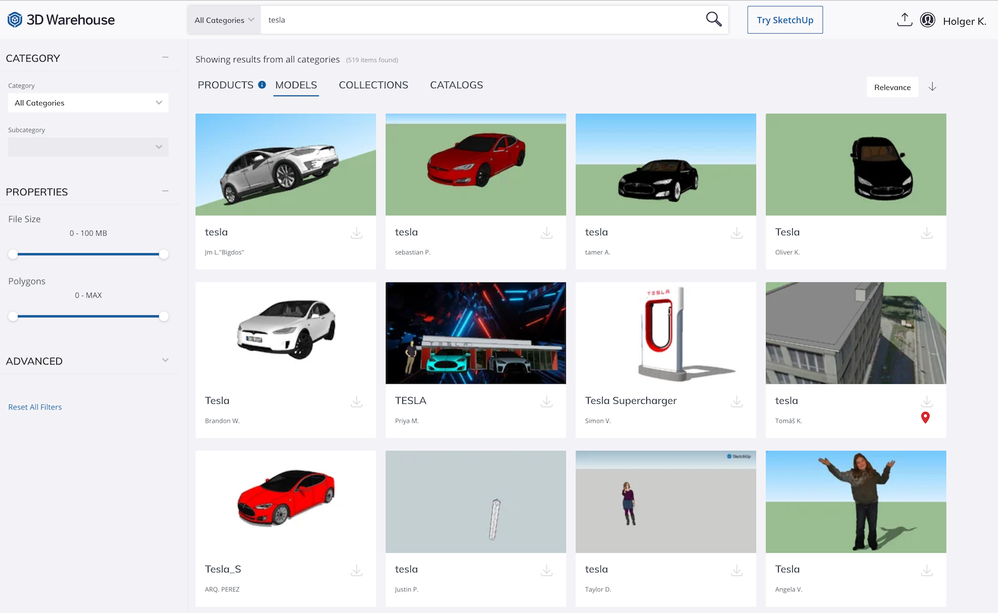The image size is (998, 613).
Task: Open the building thumbnail by Tomáš K.
Action: coord(856,333)
